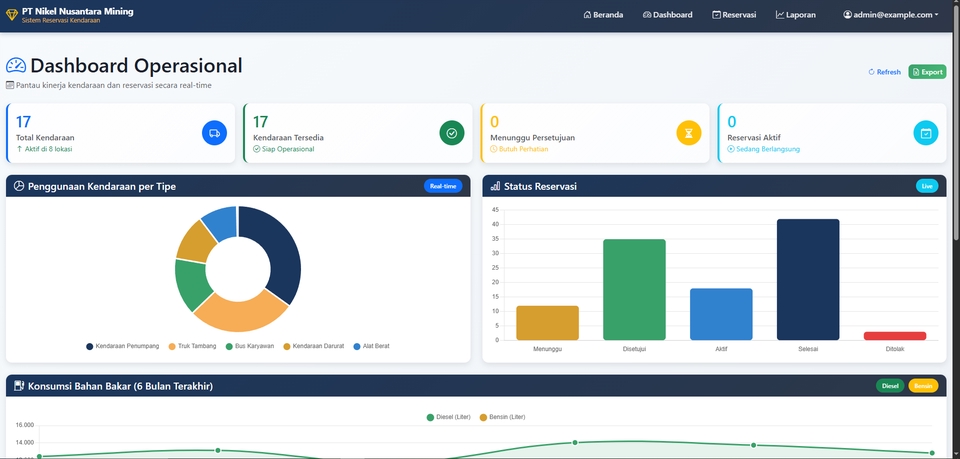The height and width of the screenshot is (459, 960).
Task: Click the table icon before the subtitle text
Action: pyautogui.click(x=10, y=85)
